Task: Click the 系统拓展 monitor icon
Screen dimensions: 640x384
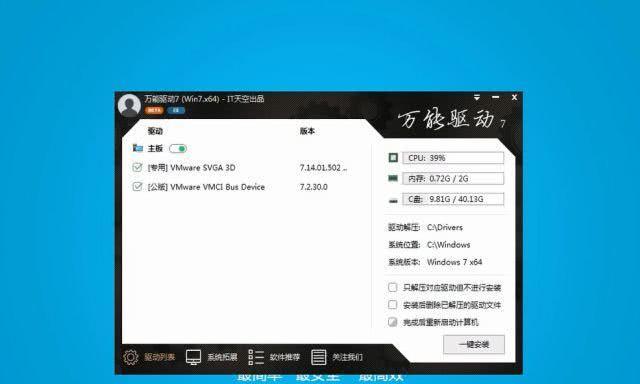Action: coord(193,357)
